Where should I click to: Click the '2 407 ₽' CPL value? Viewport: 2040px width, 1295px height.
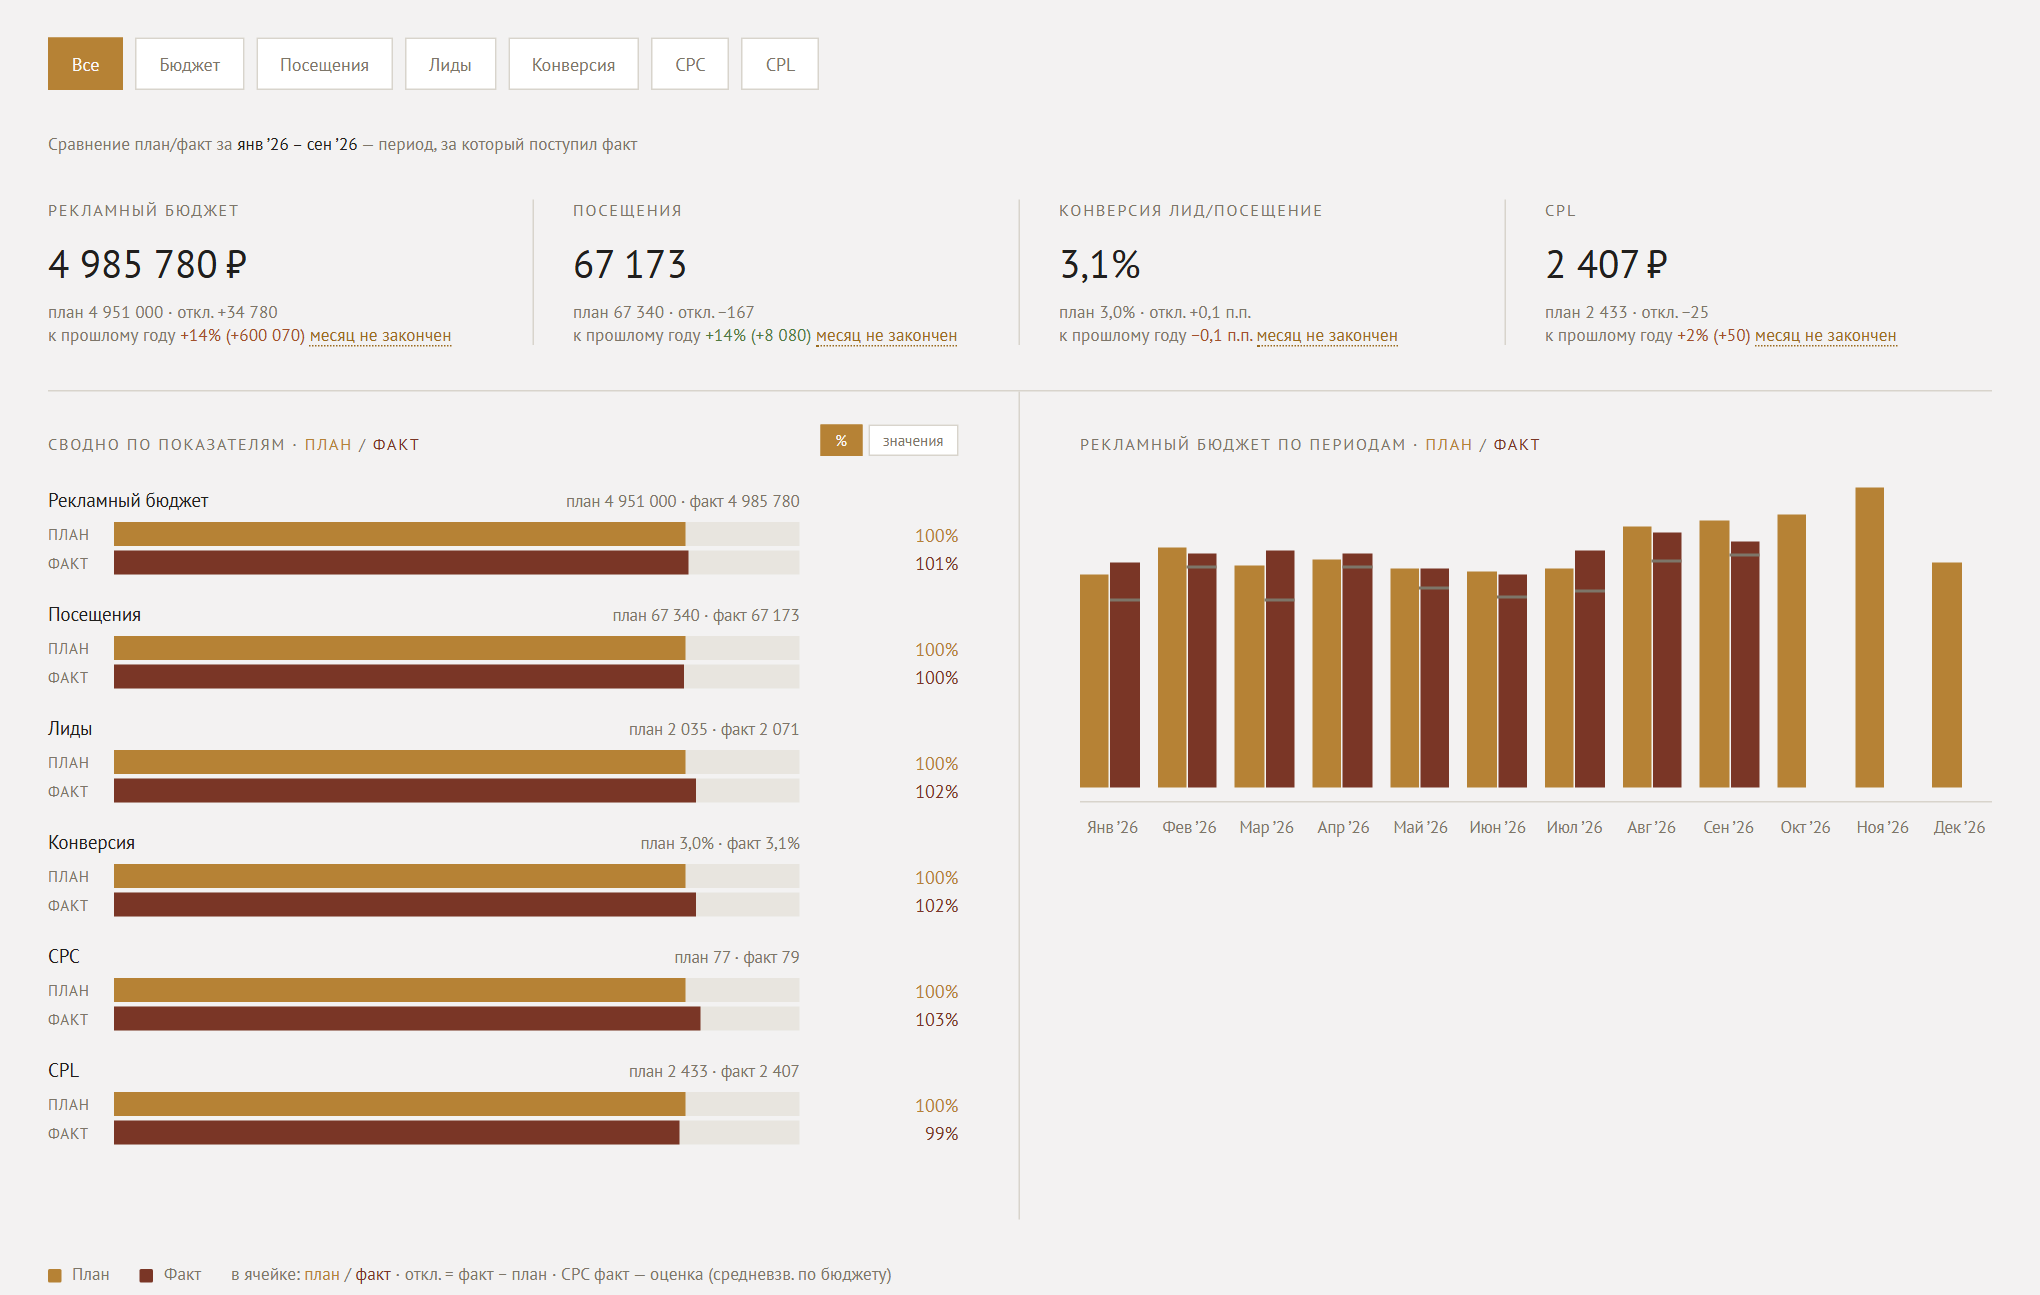pos(1606,265)
